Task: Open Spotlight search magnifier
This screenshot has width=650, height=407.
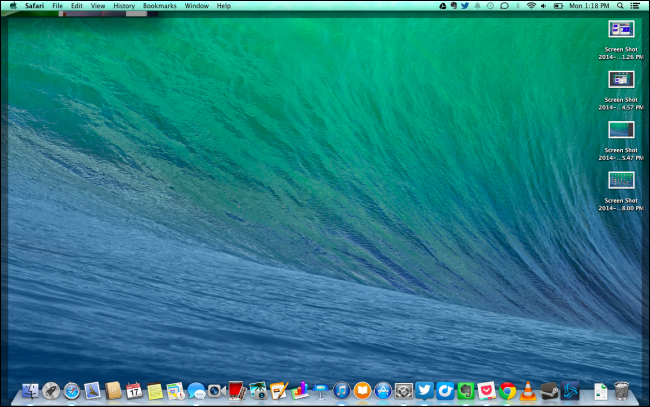Action: [x=620, y=6]
